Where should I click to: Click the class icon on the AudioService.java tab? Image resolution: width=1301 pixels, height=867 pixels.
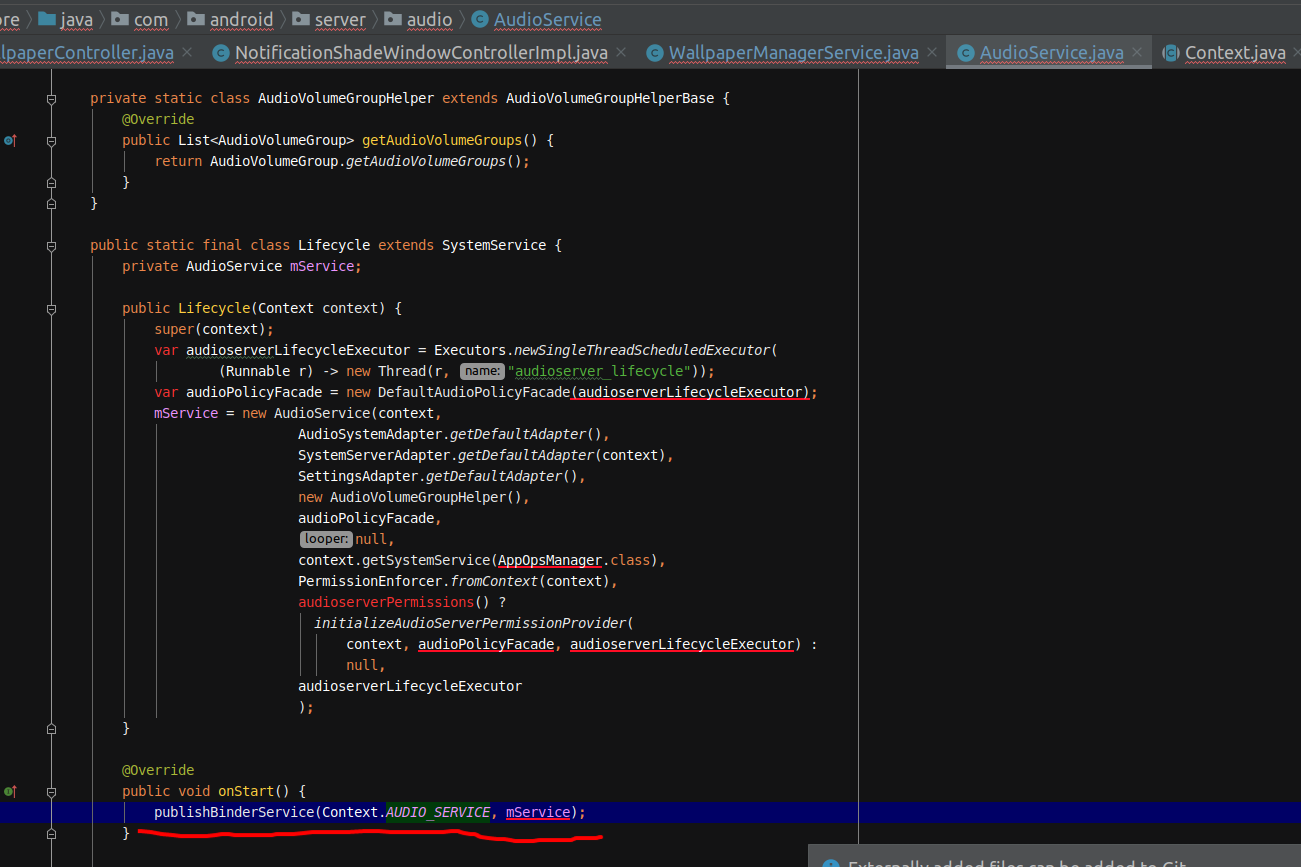click(x=966, y=53)
